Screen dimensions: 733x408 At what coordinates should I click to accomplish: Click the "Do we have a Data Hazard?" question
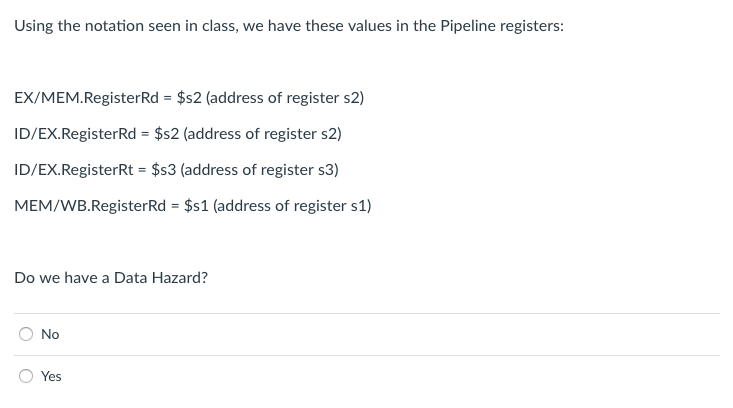point(111,277)
